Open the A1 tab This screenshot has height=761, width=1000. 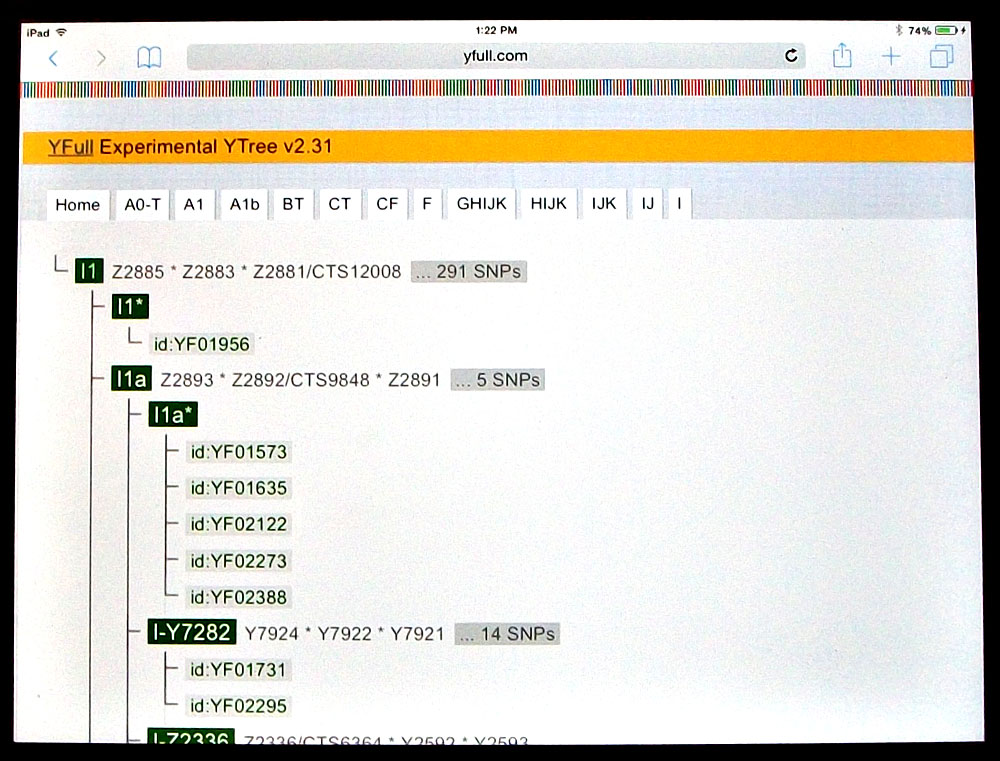[194, 205]
